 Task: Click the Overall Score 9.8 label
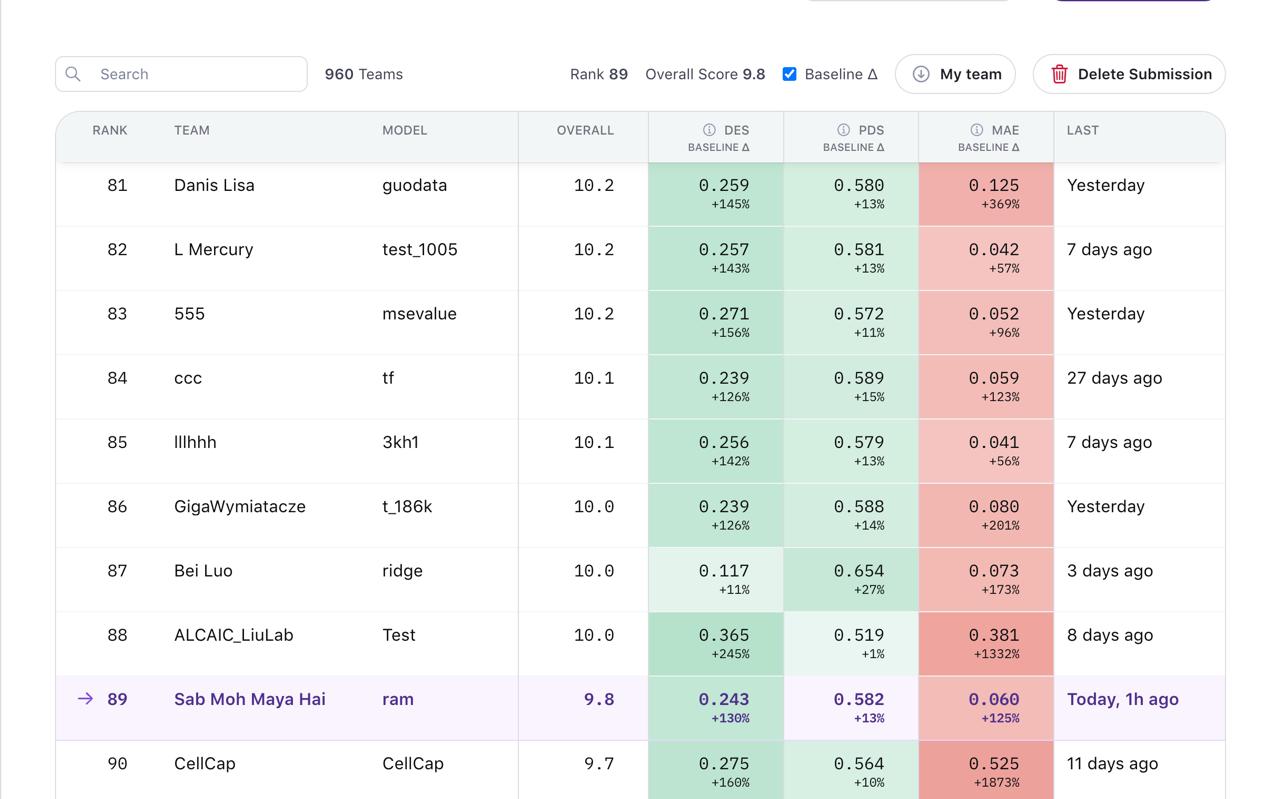706,73
